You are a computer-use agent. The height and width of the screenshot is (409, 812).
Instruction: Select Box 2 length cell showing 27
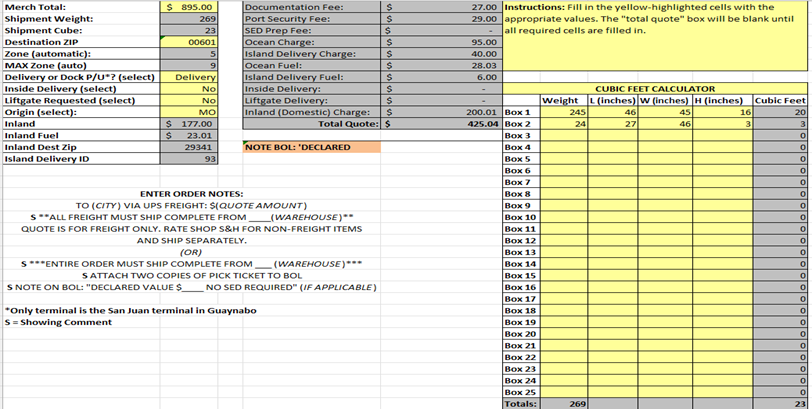pyautogui.click(x=612, y=124)
